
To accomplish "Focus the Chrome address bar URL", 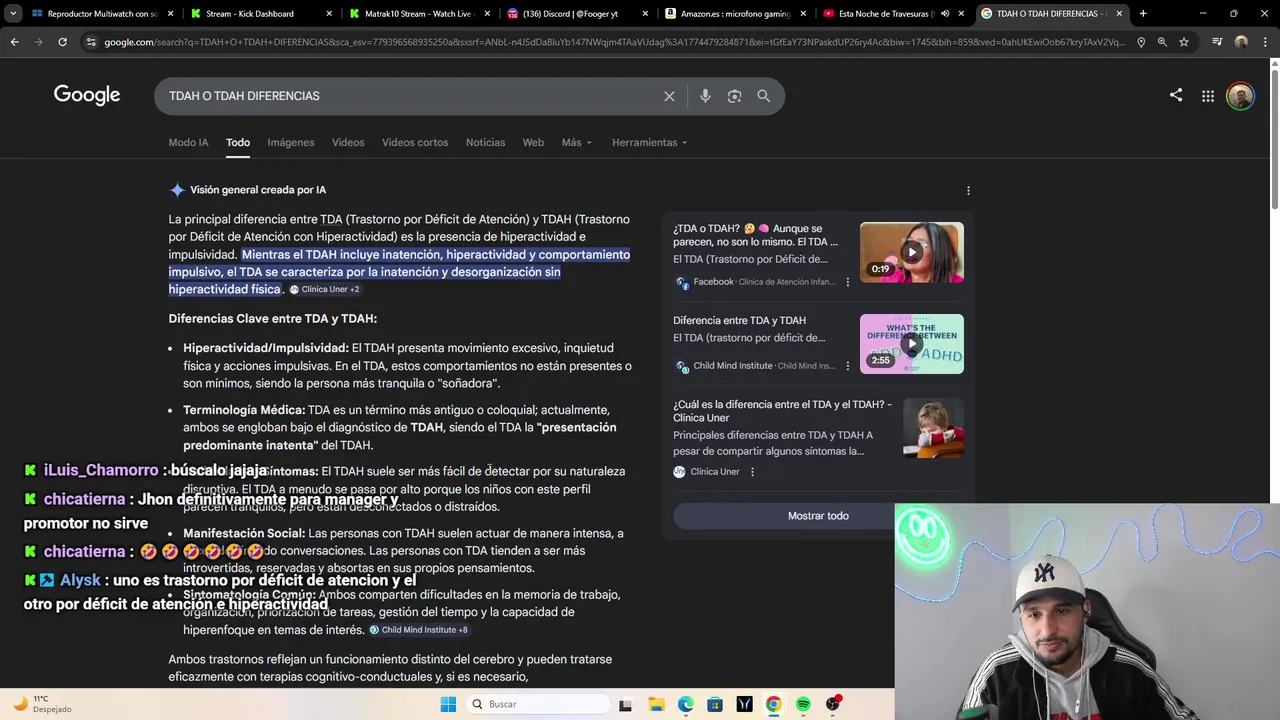I will click(614, 42).
